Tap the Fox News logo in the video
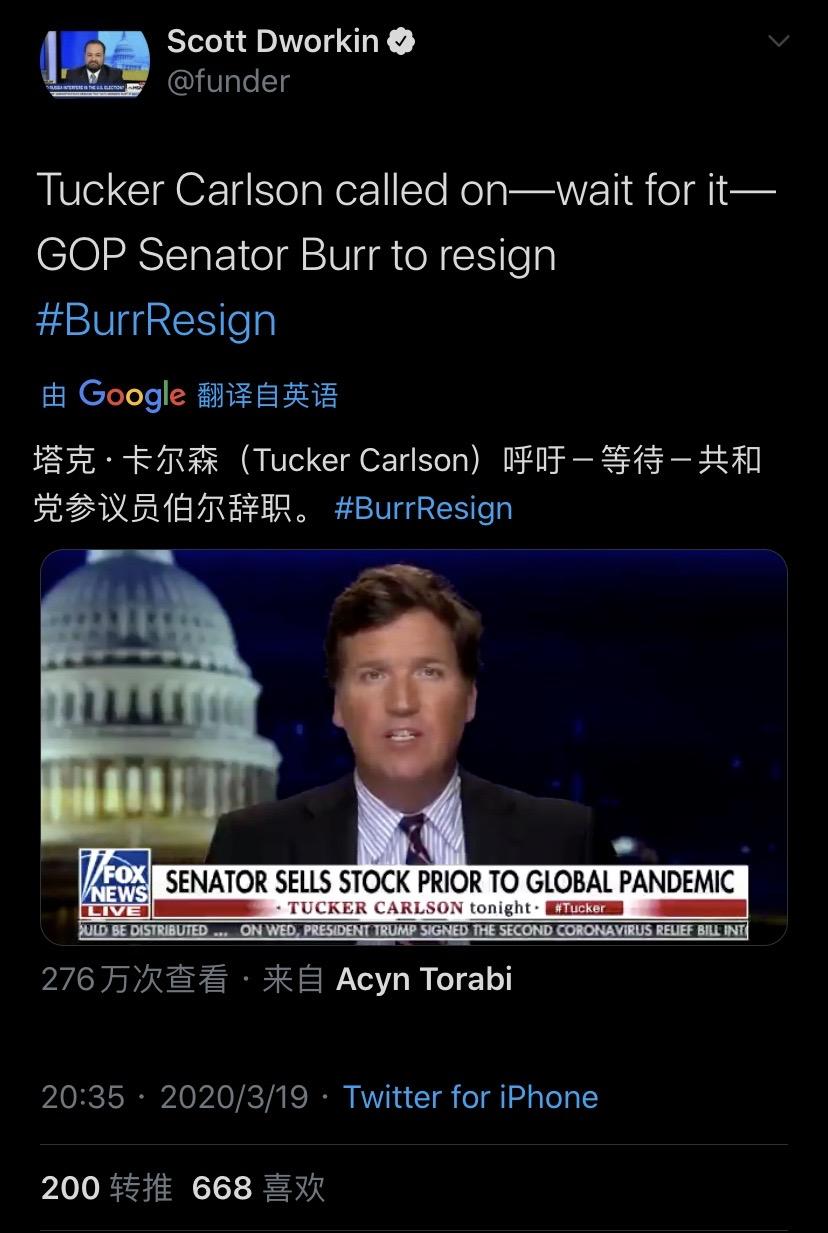The width and height of the screenshot is (828, 1233). (x=115, y=884)
